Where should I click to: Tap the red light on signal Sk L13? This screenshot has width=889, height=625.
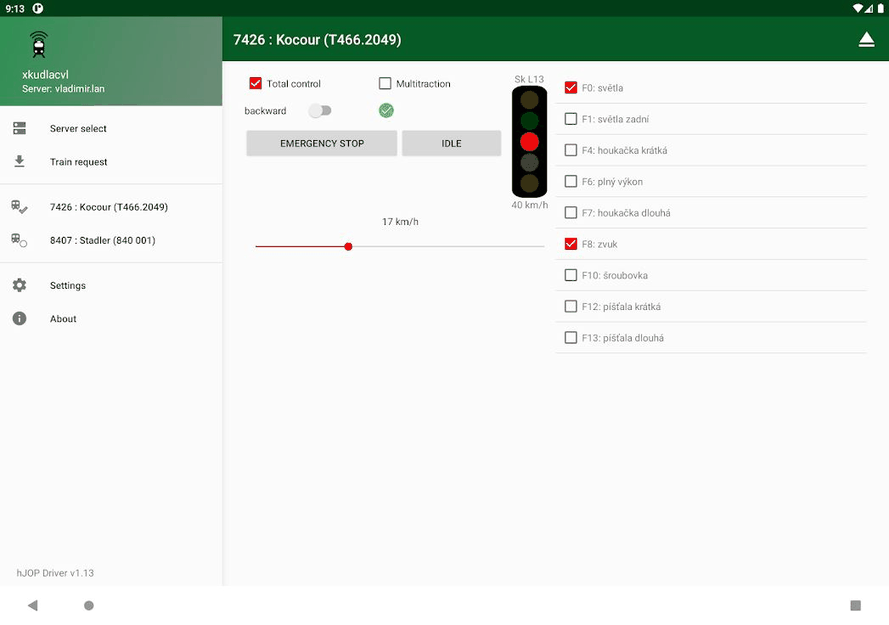(529, 142)
